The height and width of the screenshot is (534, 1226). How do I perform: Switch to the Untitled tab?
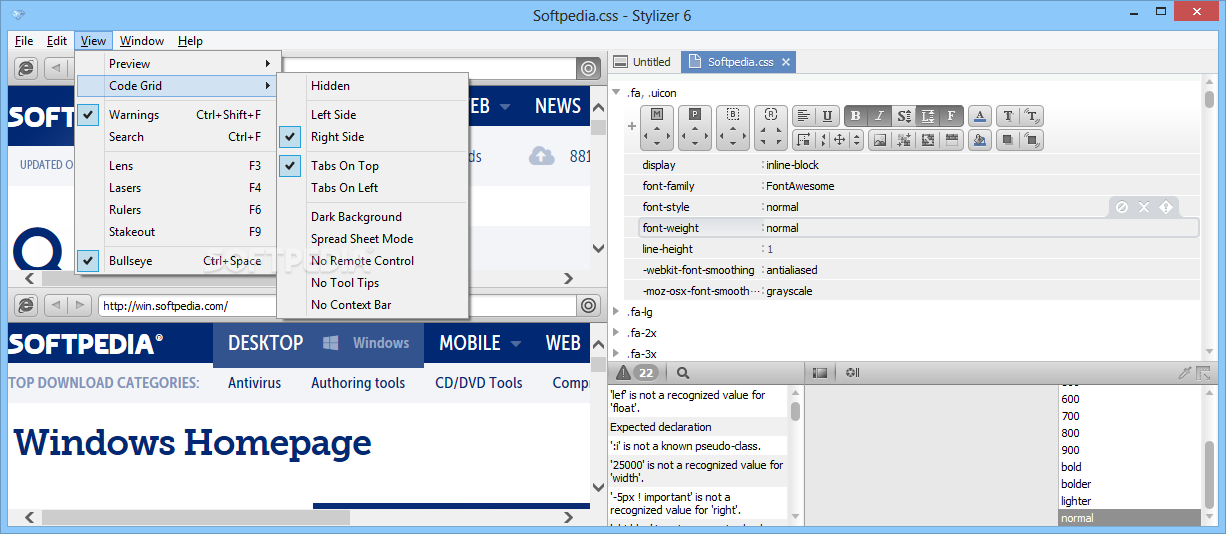click(x=642, y=62)
